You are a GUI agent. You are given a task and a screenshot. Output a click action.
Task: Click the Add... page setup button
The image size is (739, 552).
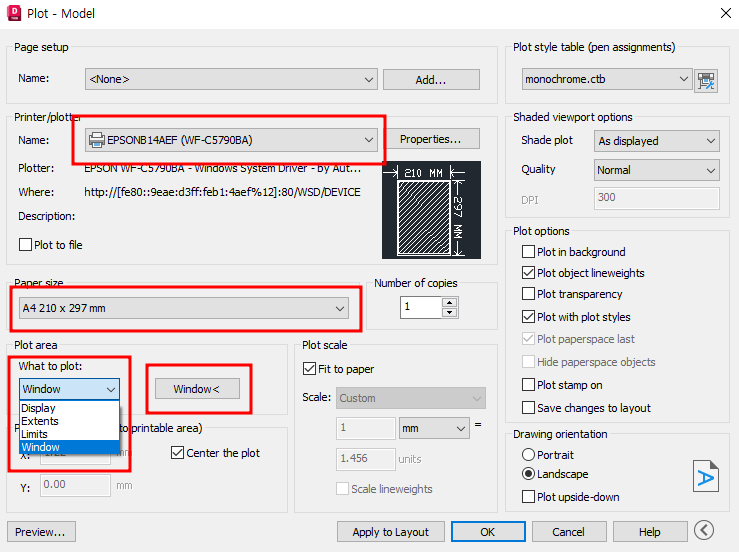tap(431, 80)
